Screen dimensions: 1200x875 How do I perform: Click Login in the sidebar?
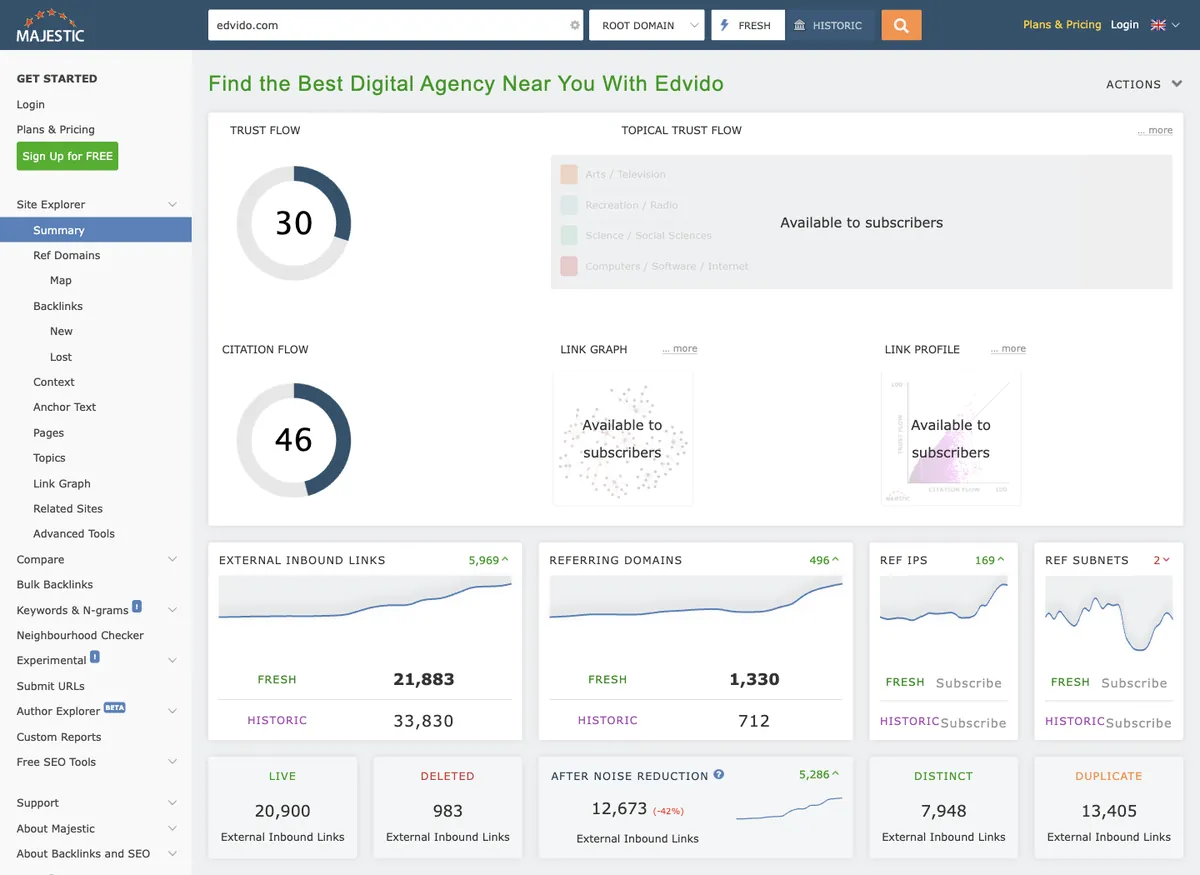click(x=31, y=105)
